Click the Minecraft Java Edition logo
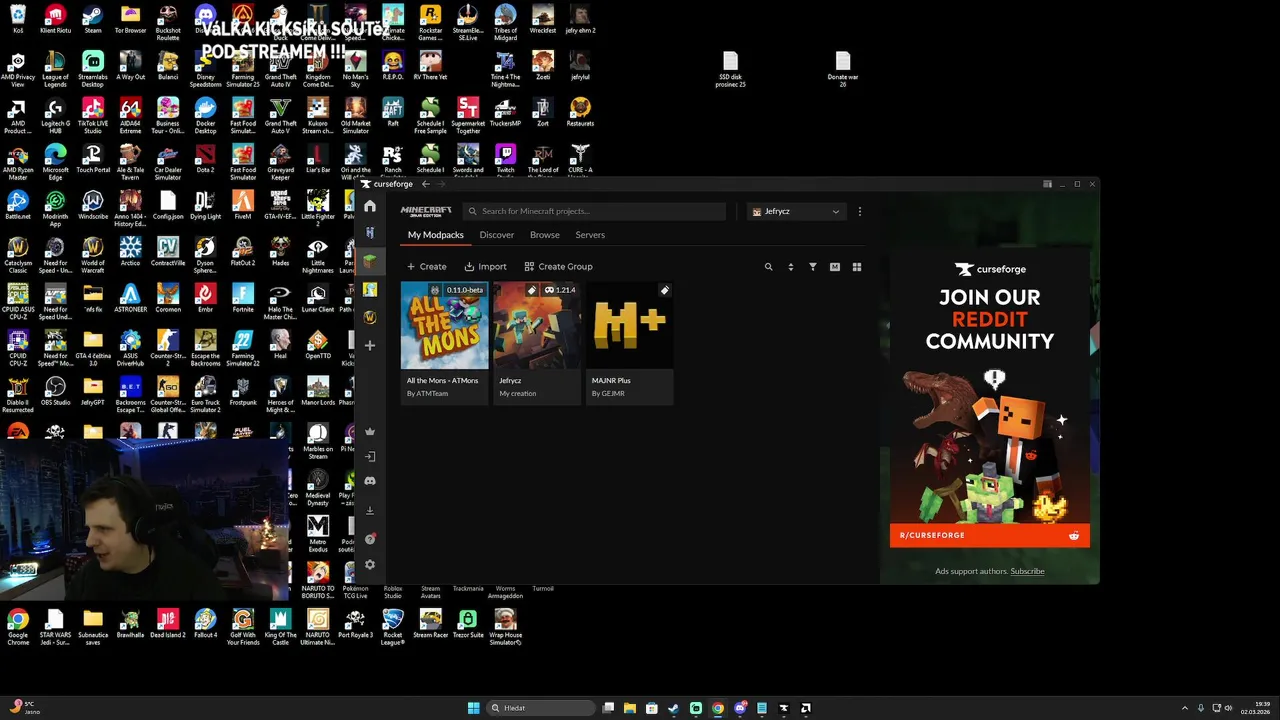The image size is (1280, 720). point(426,211)
